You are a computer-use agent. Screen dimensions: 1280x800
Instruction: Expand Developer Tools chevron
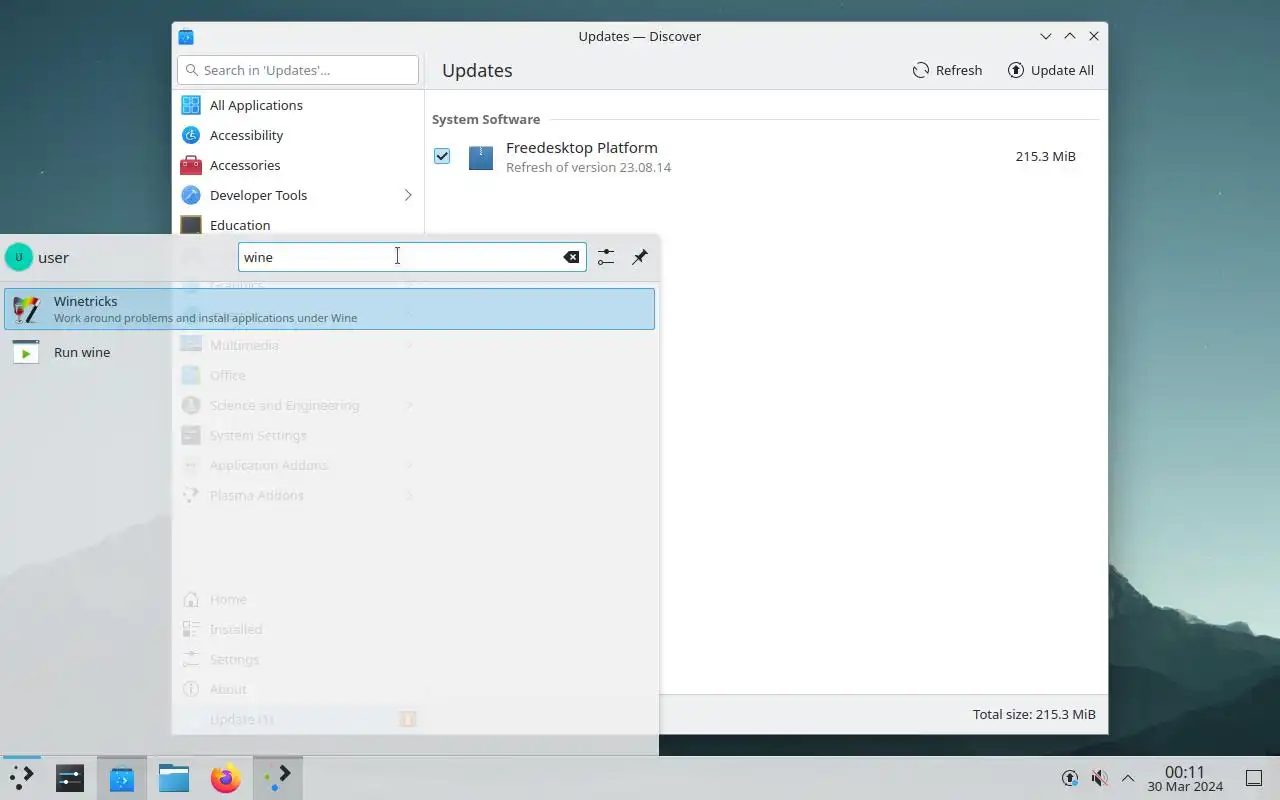pos(408,195)
